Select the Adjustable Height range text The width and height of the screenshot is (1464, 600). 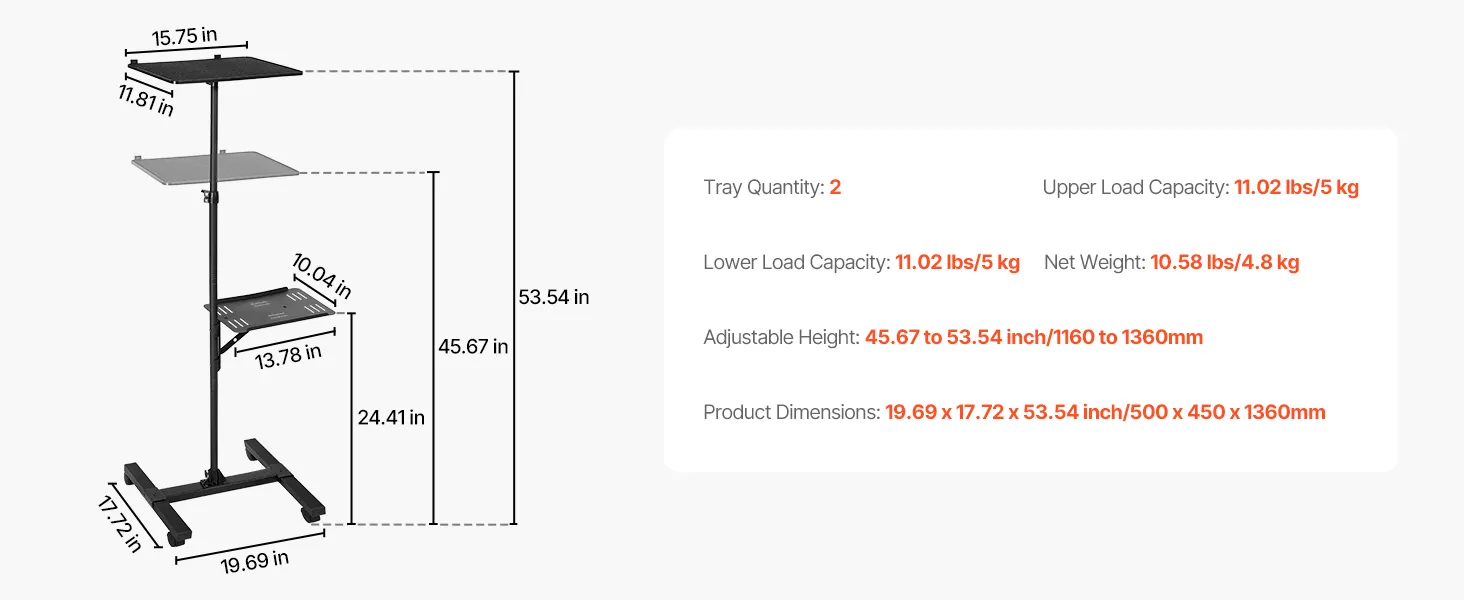1033,337
